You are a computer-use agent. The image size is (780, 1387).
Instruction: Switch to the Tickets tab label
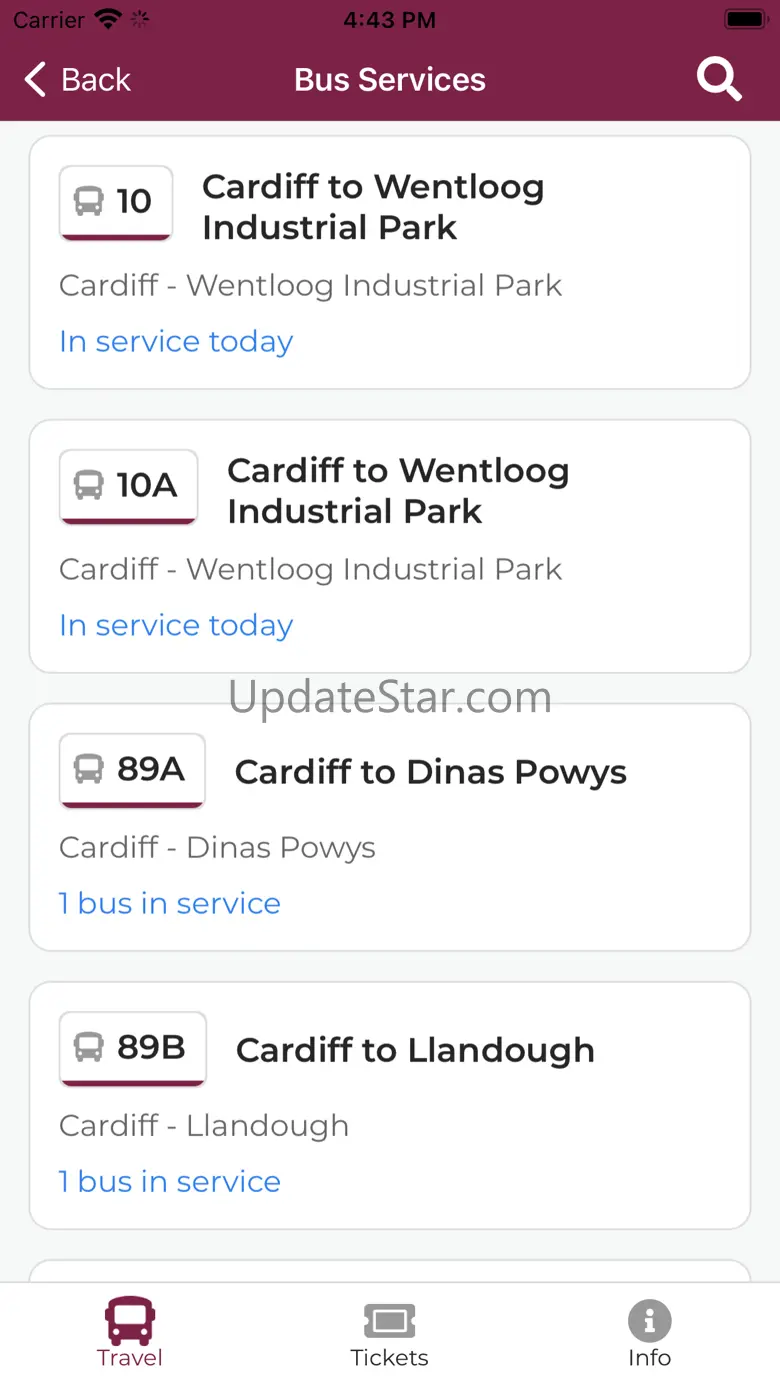(389, 1358)
